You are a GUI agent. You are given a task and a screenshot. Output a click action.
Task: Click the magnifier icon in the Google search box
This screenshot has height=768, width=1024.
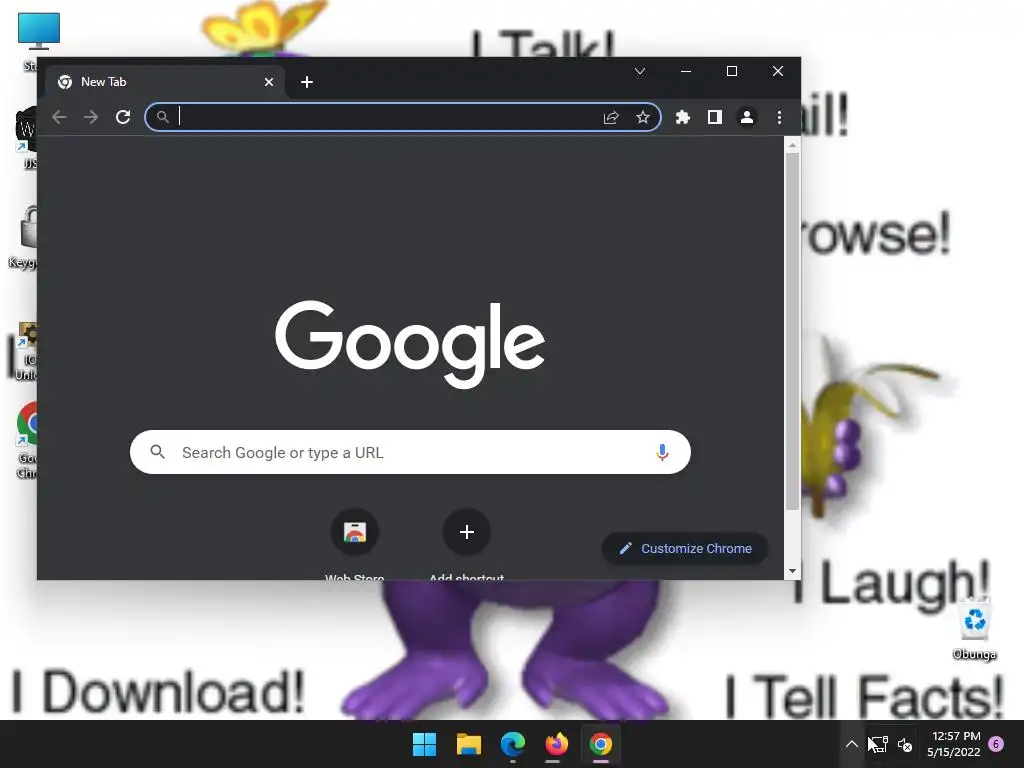tap(157, 451)
